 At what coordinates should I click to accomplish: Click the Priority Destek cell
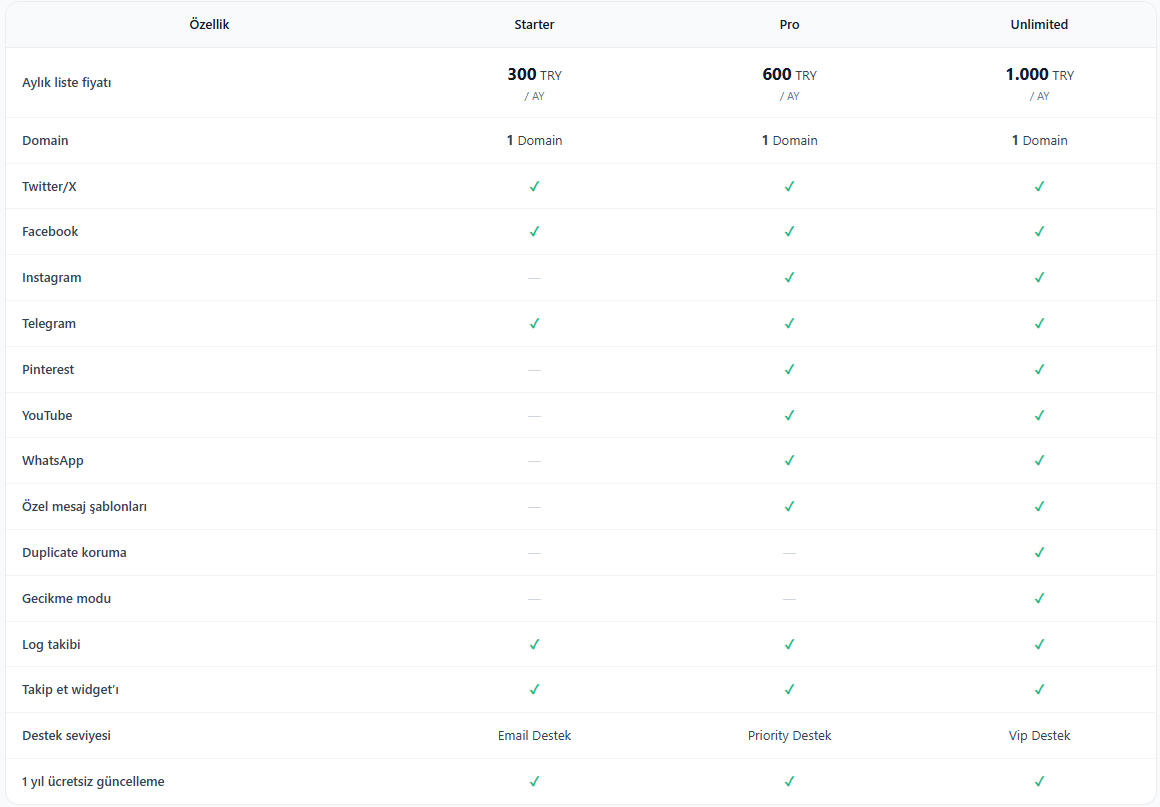789,736
